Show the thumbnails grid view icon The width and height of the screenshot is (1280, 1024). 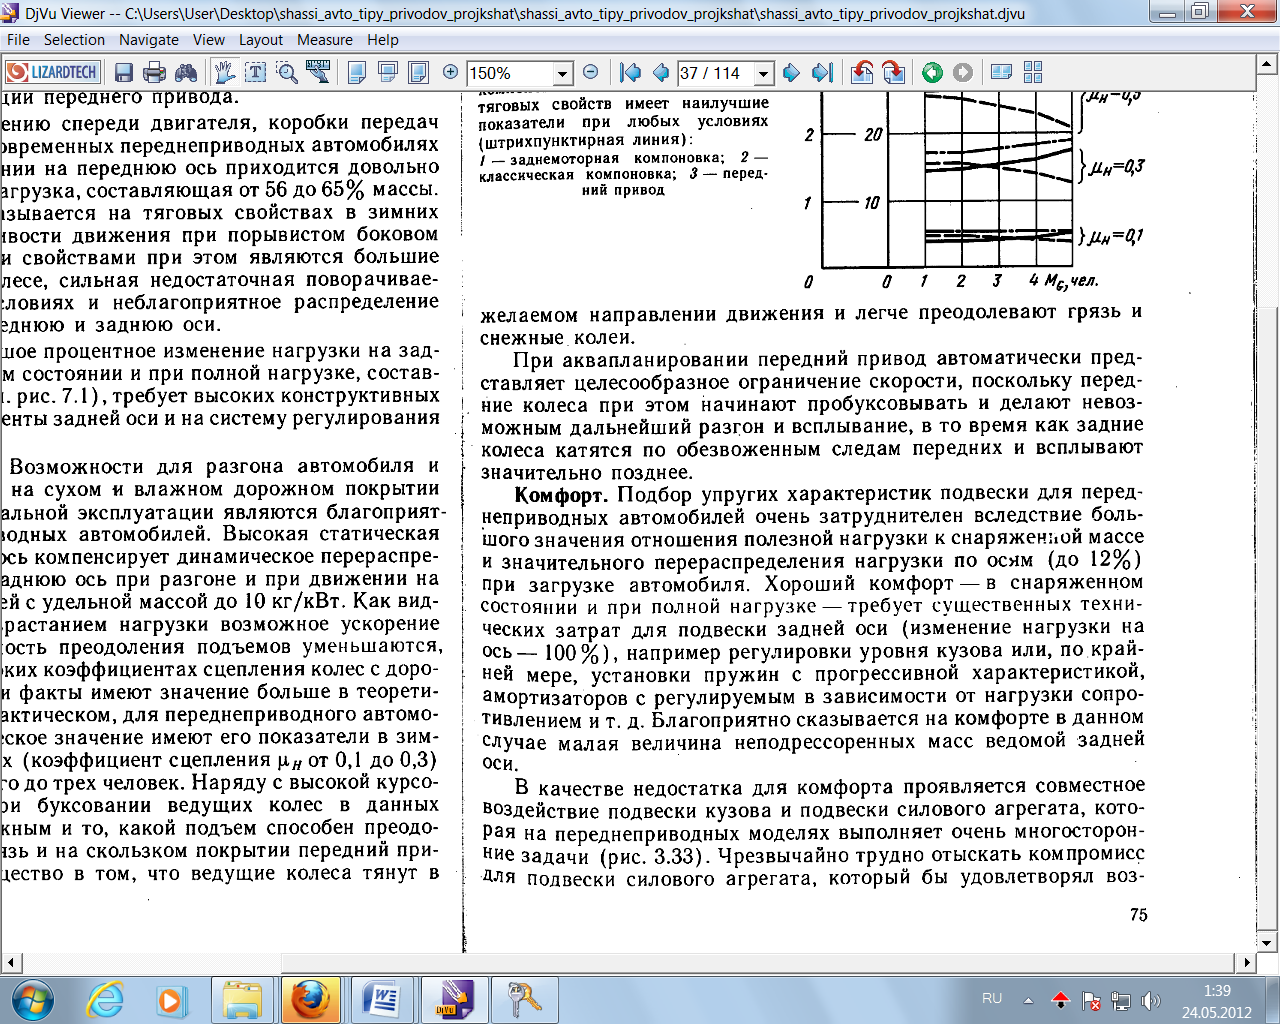click(x=1033, y=72)
